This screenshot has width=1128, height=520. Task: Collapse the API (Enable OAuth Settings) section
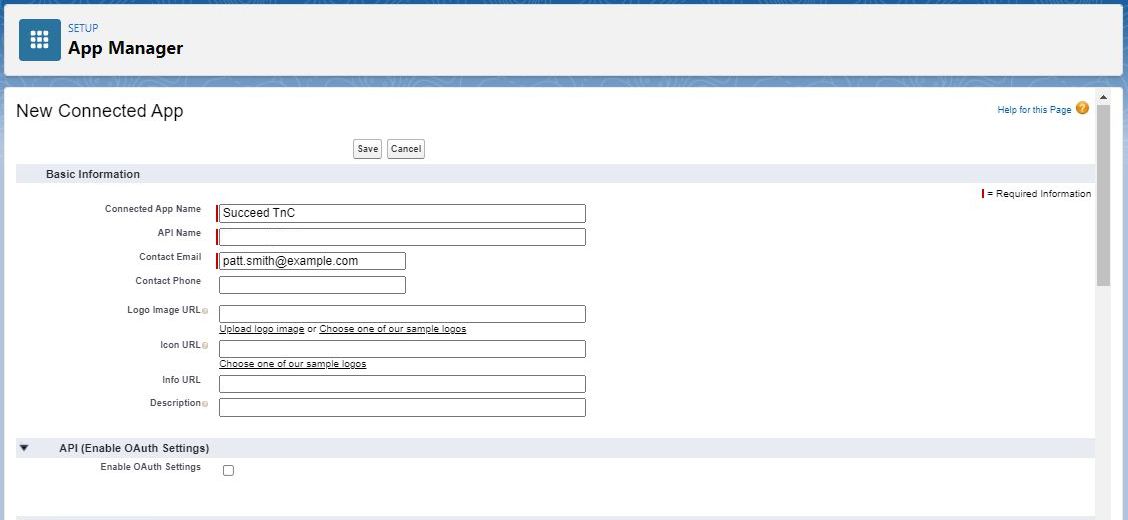pos(24,448)
